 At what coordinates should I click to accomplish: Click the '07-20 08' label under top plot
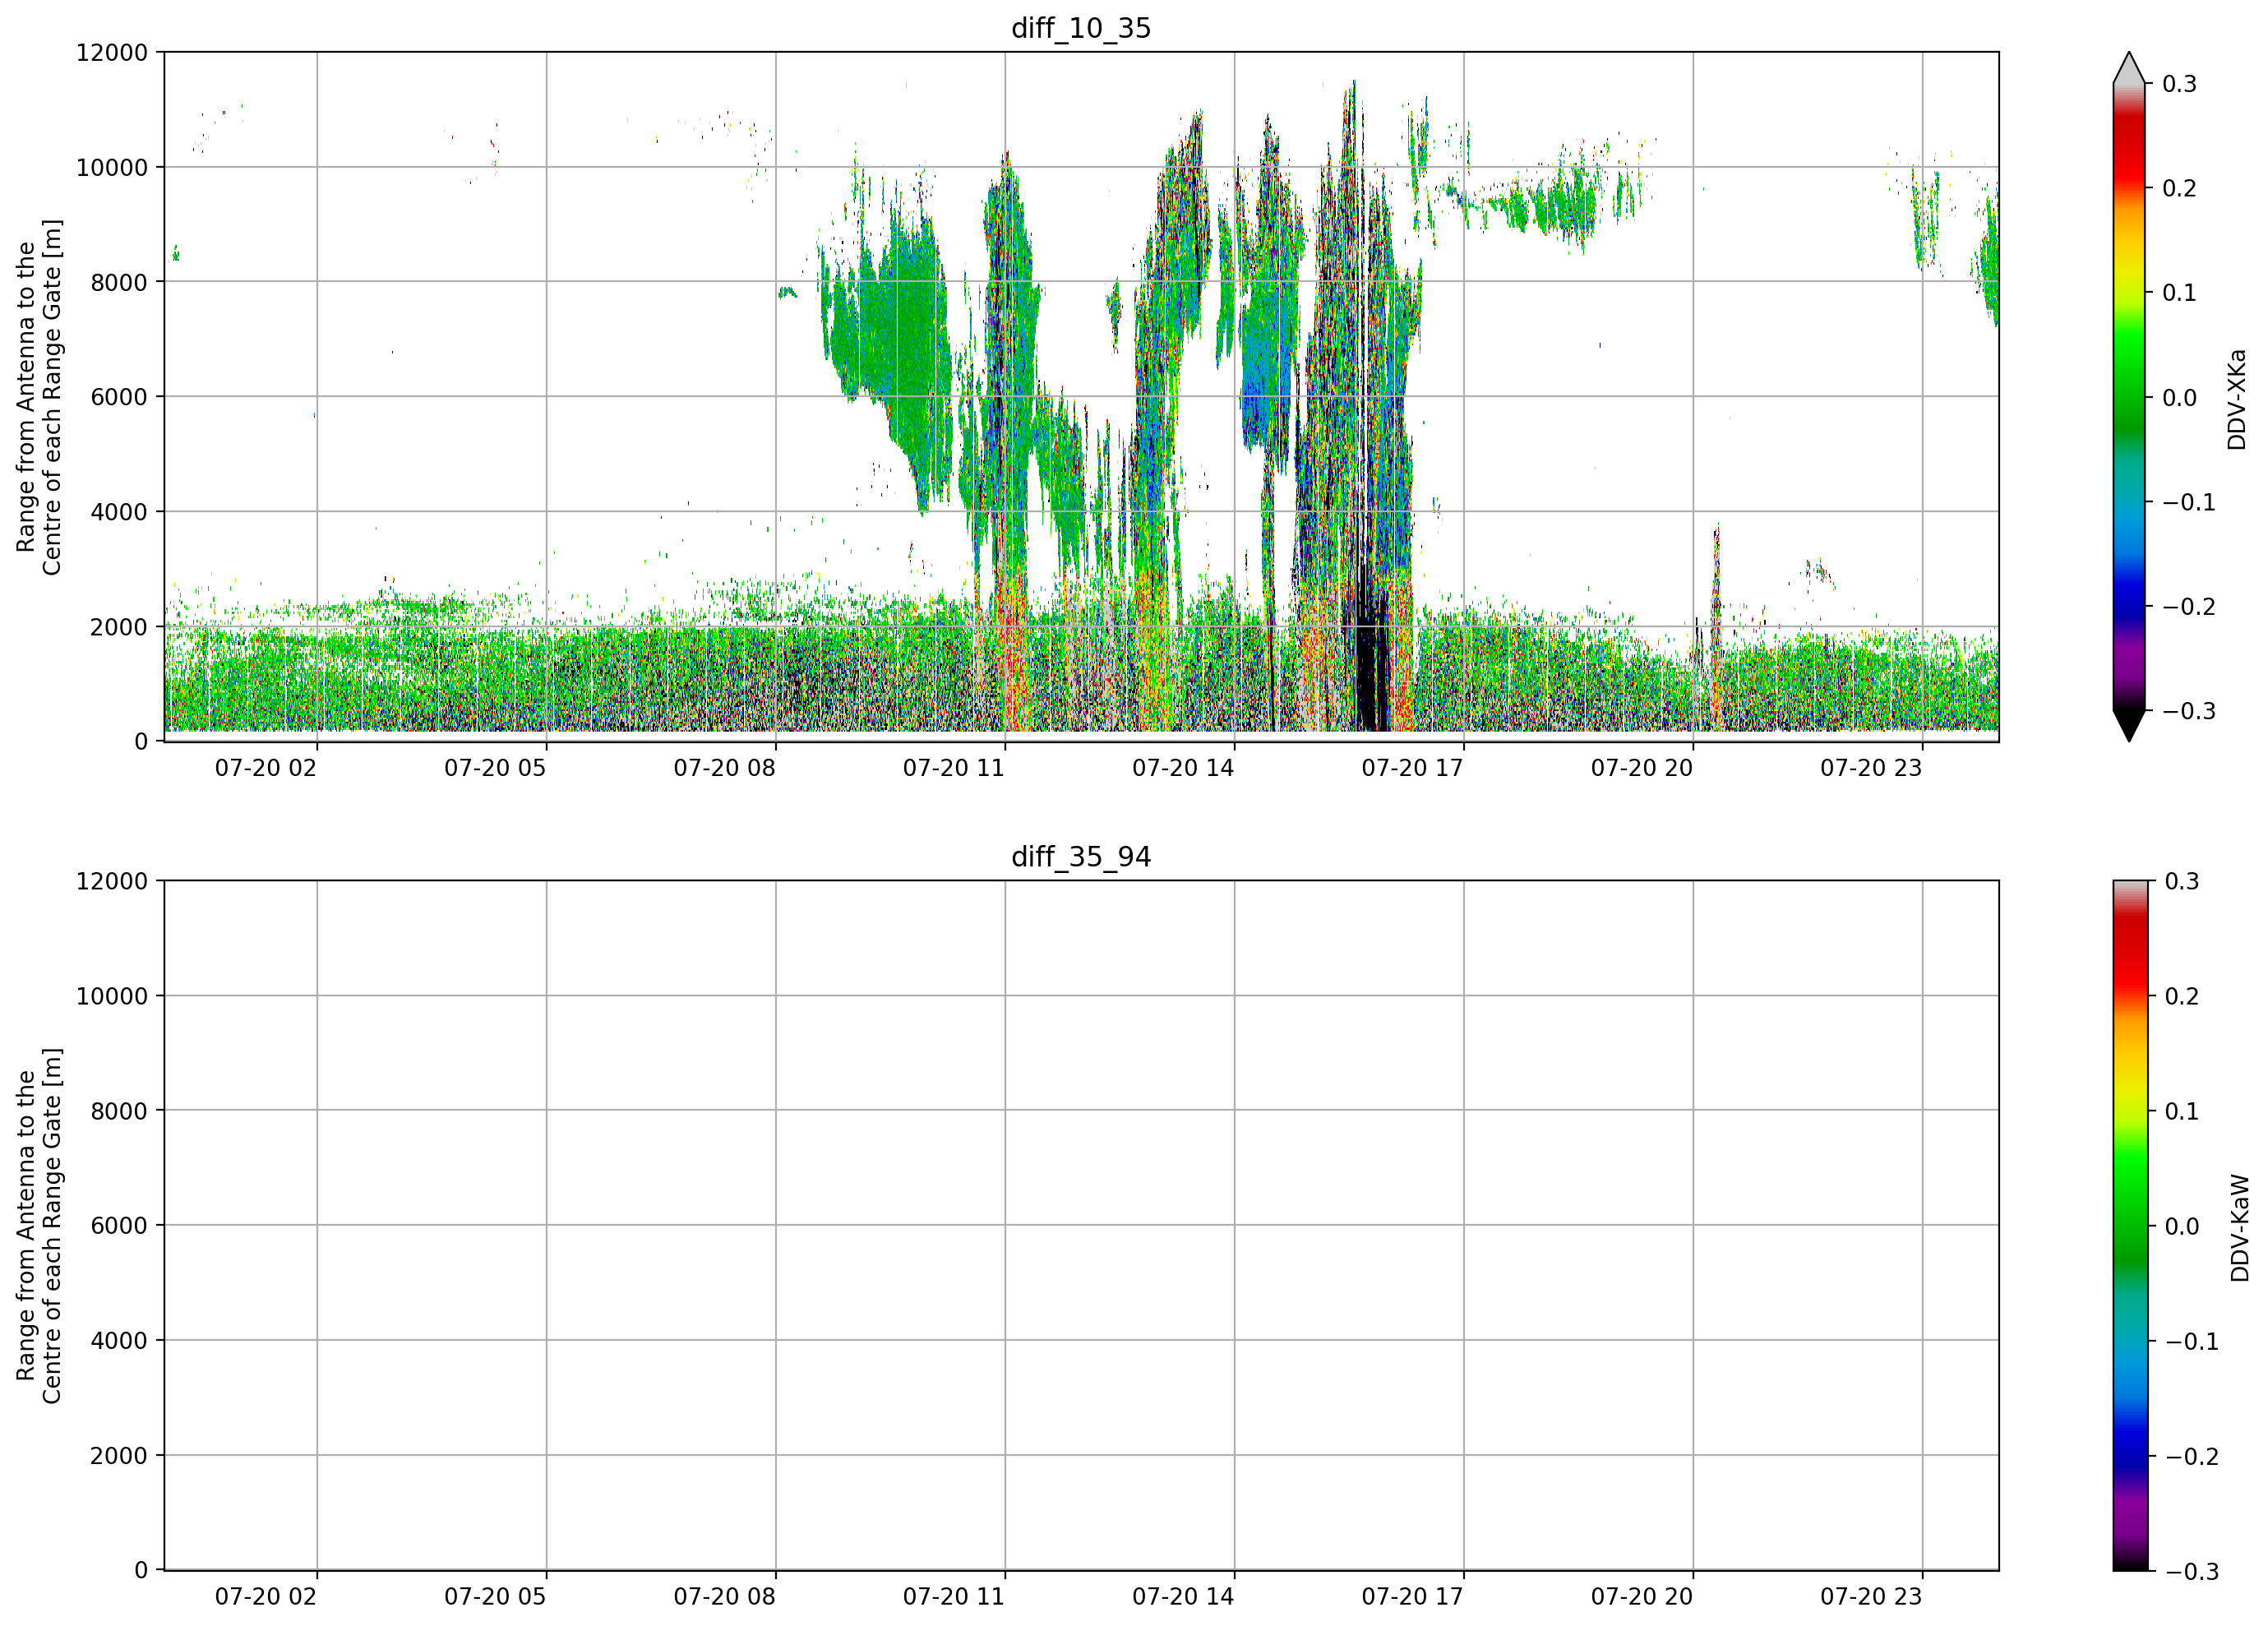pos(724,768)
